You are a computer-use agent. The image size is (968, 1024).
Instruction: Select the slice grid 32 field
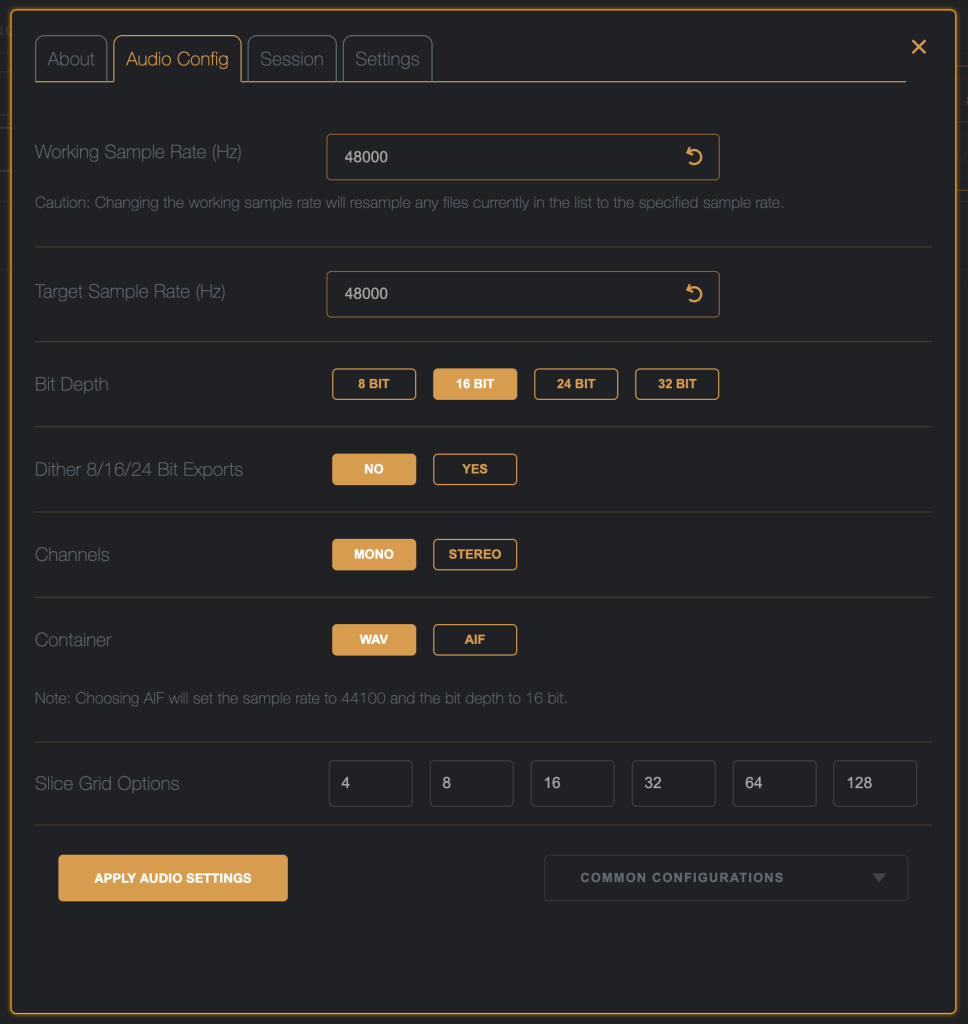click(x=673, y=783)
